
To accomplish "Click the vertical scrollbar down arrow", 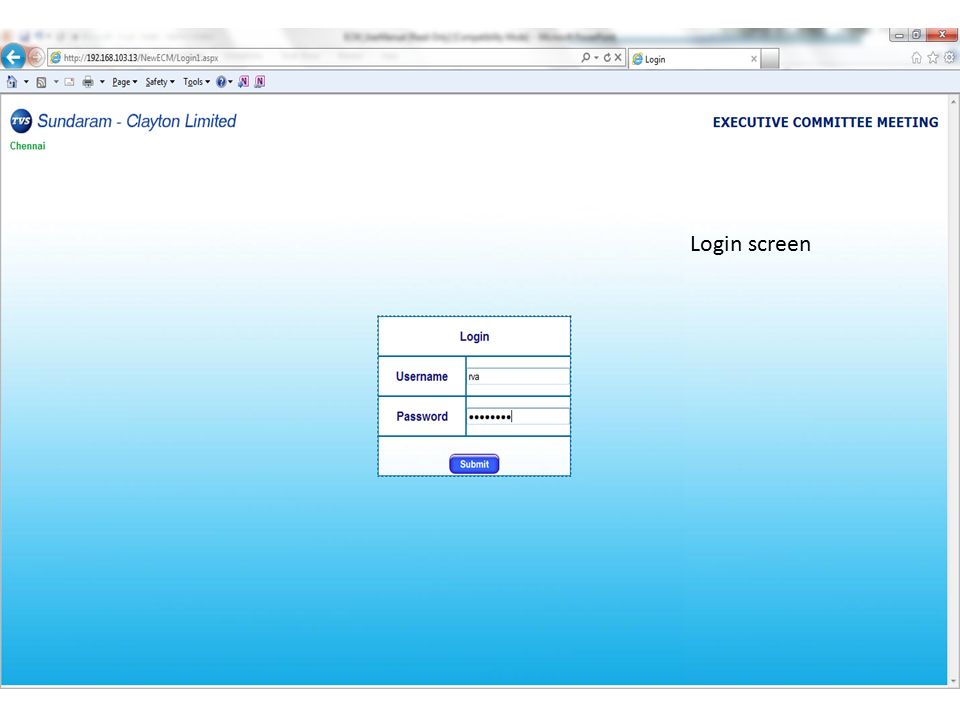I will [953, 680].
